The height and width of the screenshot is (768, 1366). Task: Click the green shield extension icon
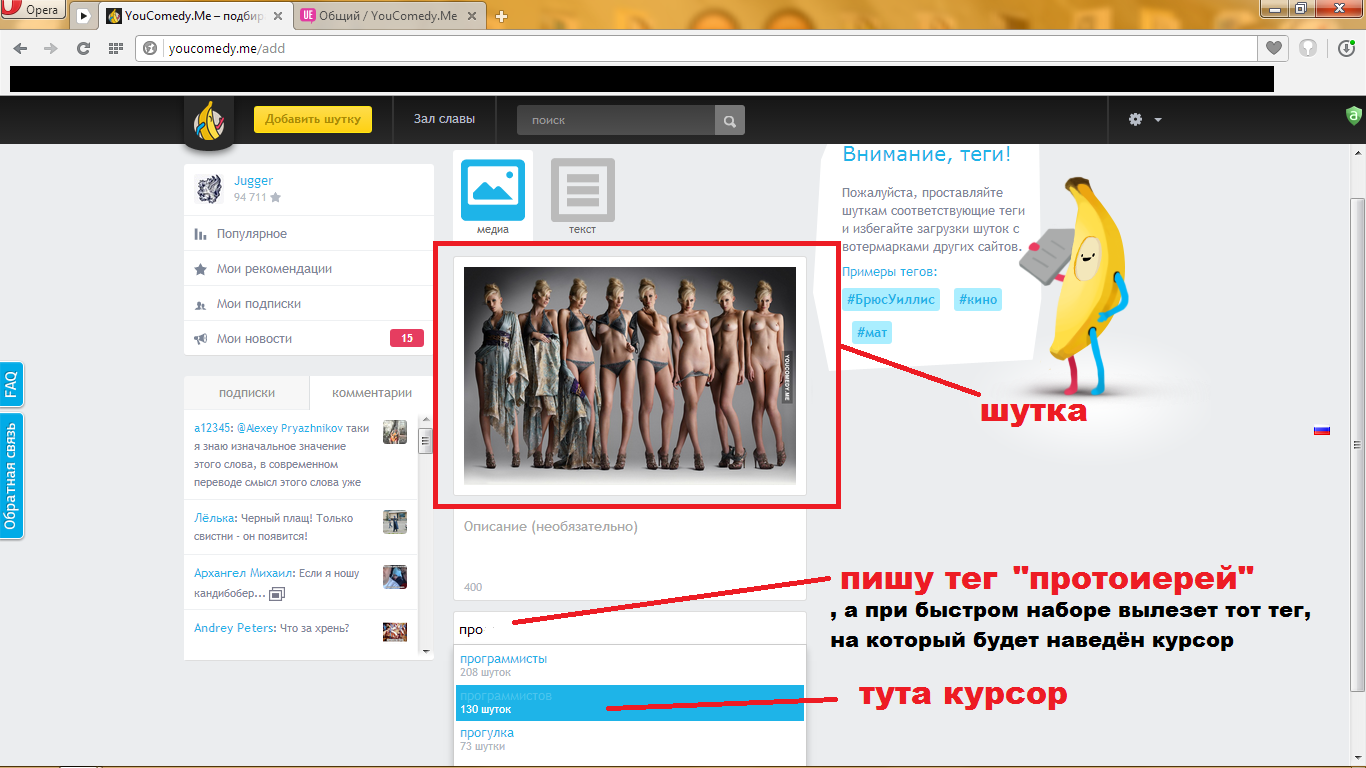(x=1354, y=116)
